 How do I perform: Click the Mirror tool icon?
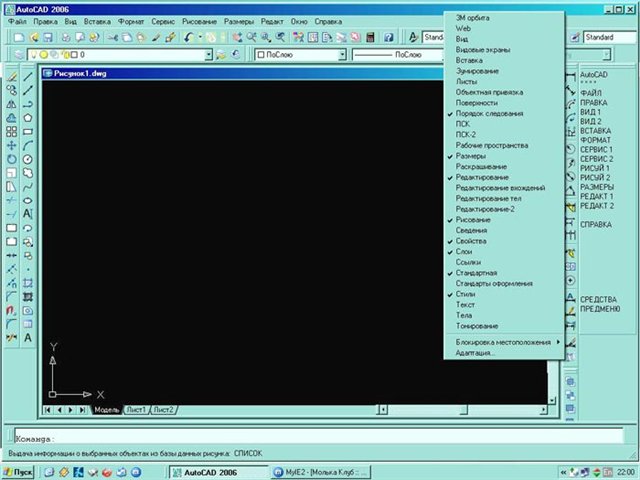(x=10, y=103)
